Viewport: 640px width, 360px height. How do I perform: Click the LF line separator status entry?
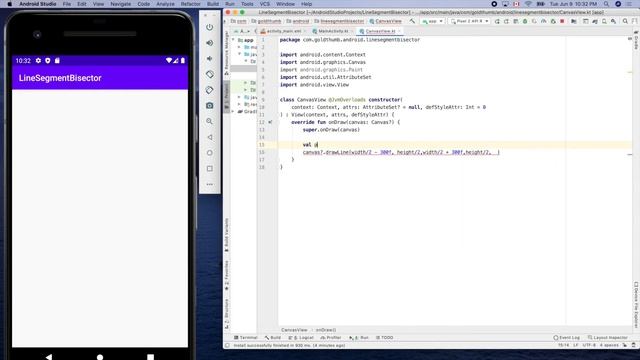pyautogui.click(x=576, y=345)
